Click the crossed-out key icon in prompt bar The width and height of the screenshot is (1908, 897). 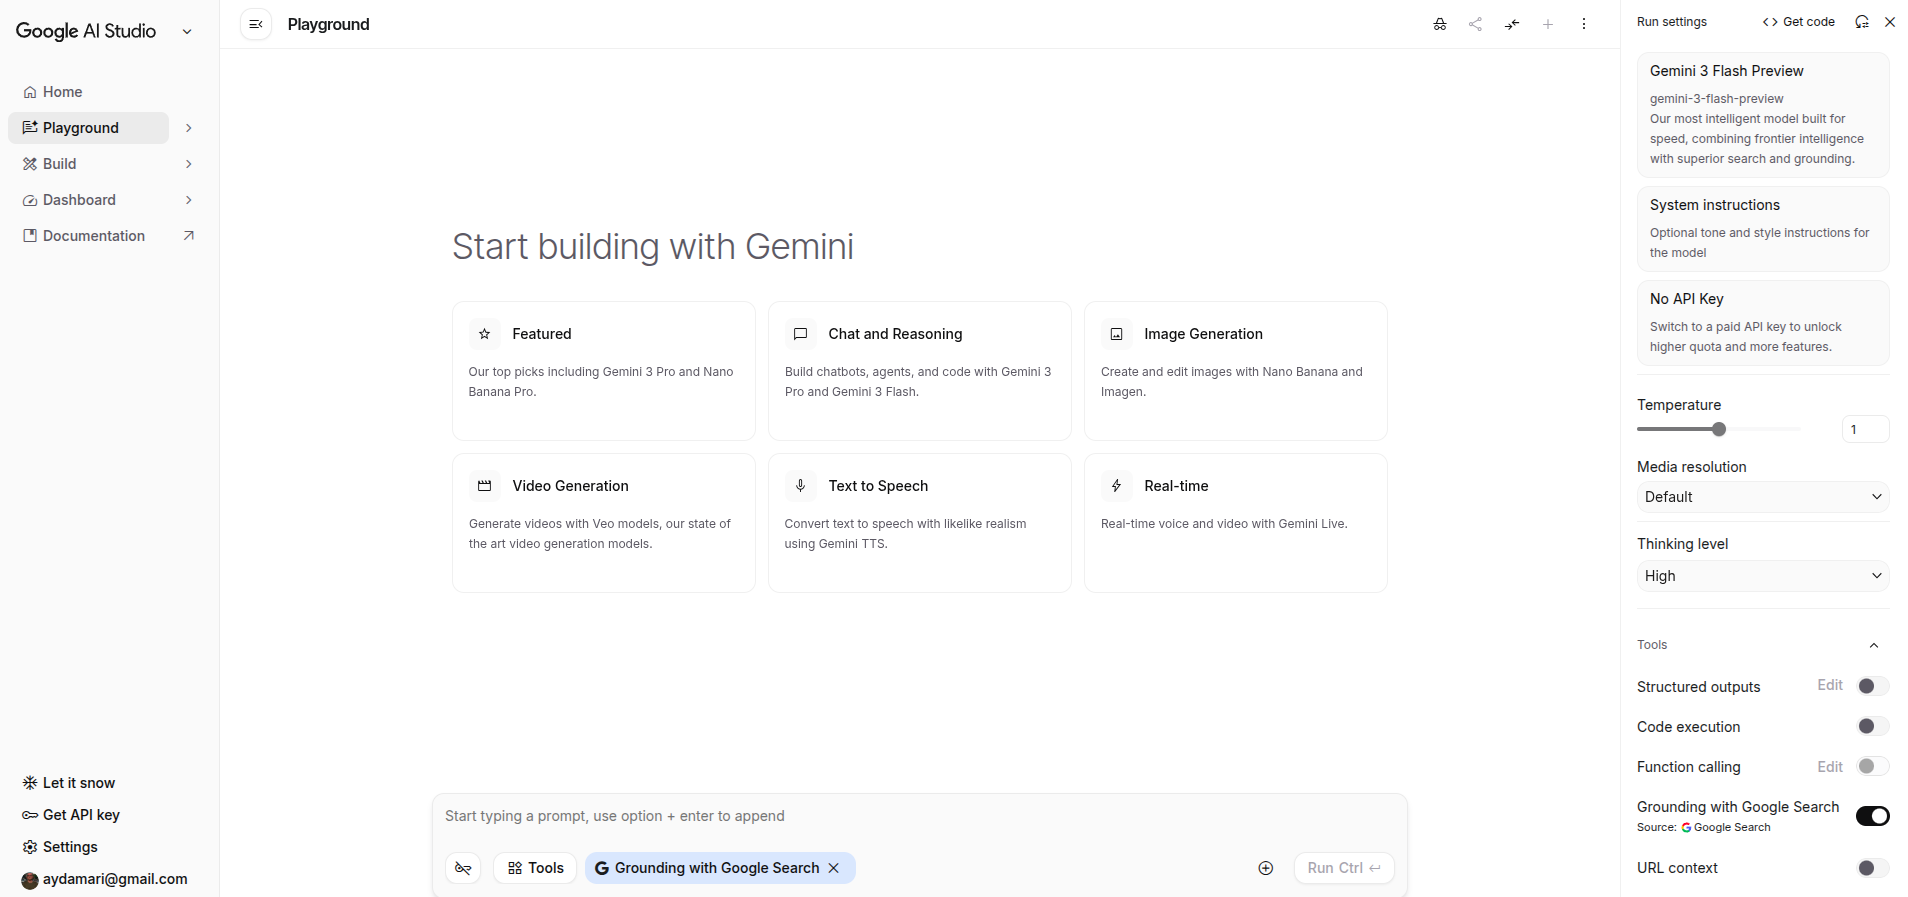coord(463,868)
